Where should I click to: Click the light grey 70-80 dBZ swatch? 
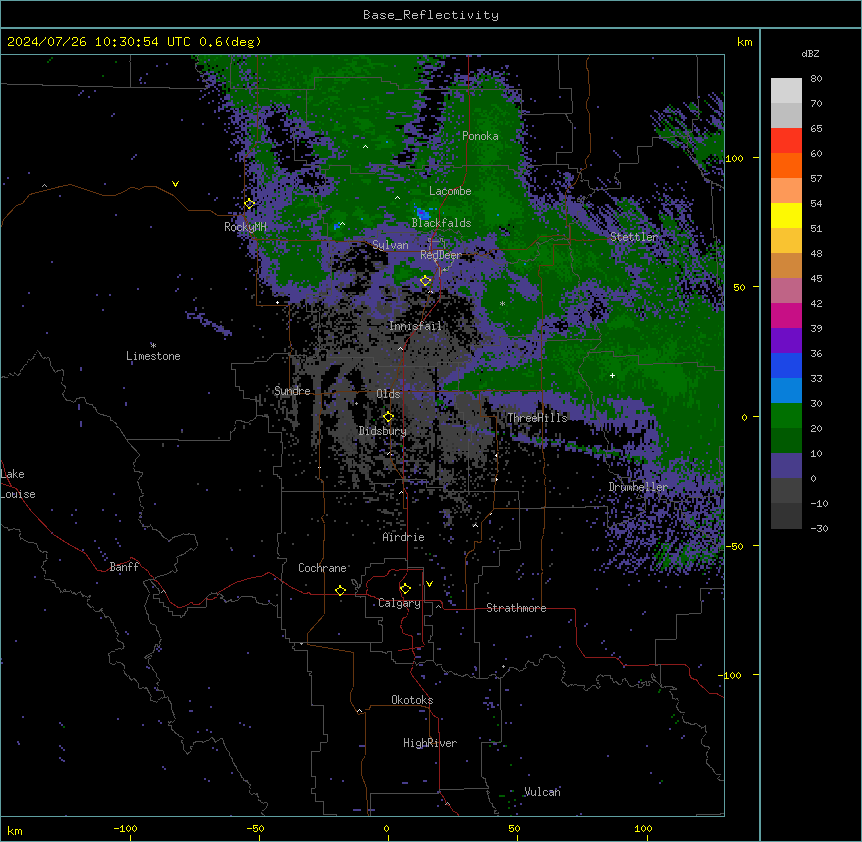786,90
